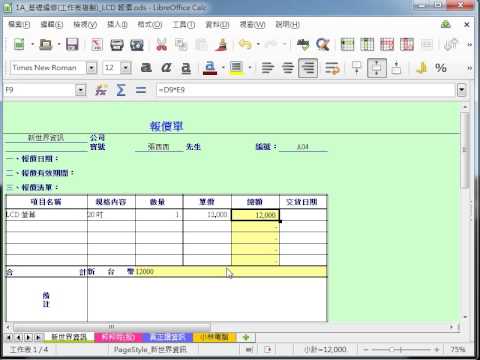Click the Sum sigma icon
The width and height of the screenshot is (480, 360).
(x=121, y=90)
